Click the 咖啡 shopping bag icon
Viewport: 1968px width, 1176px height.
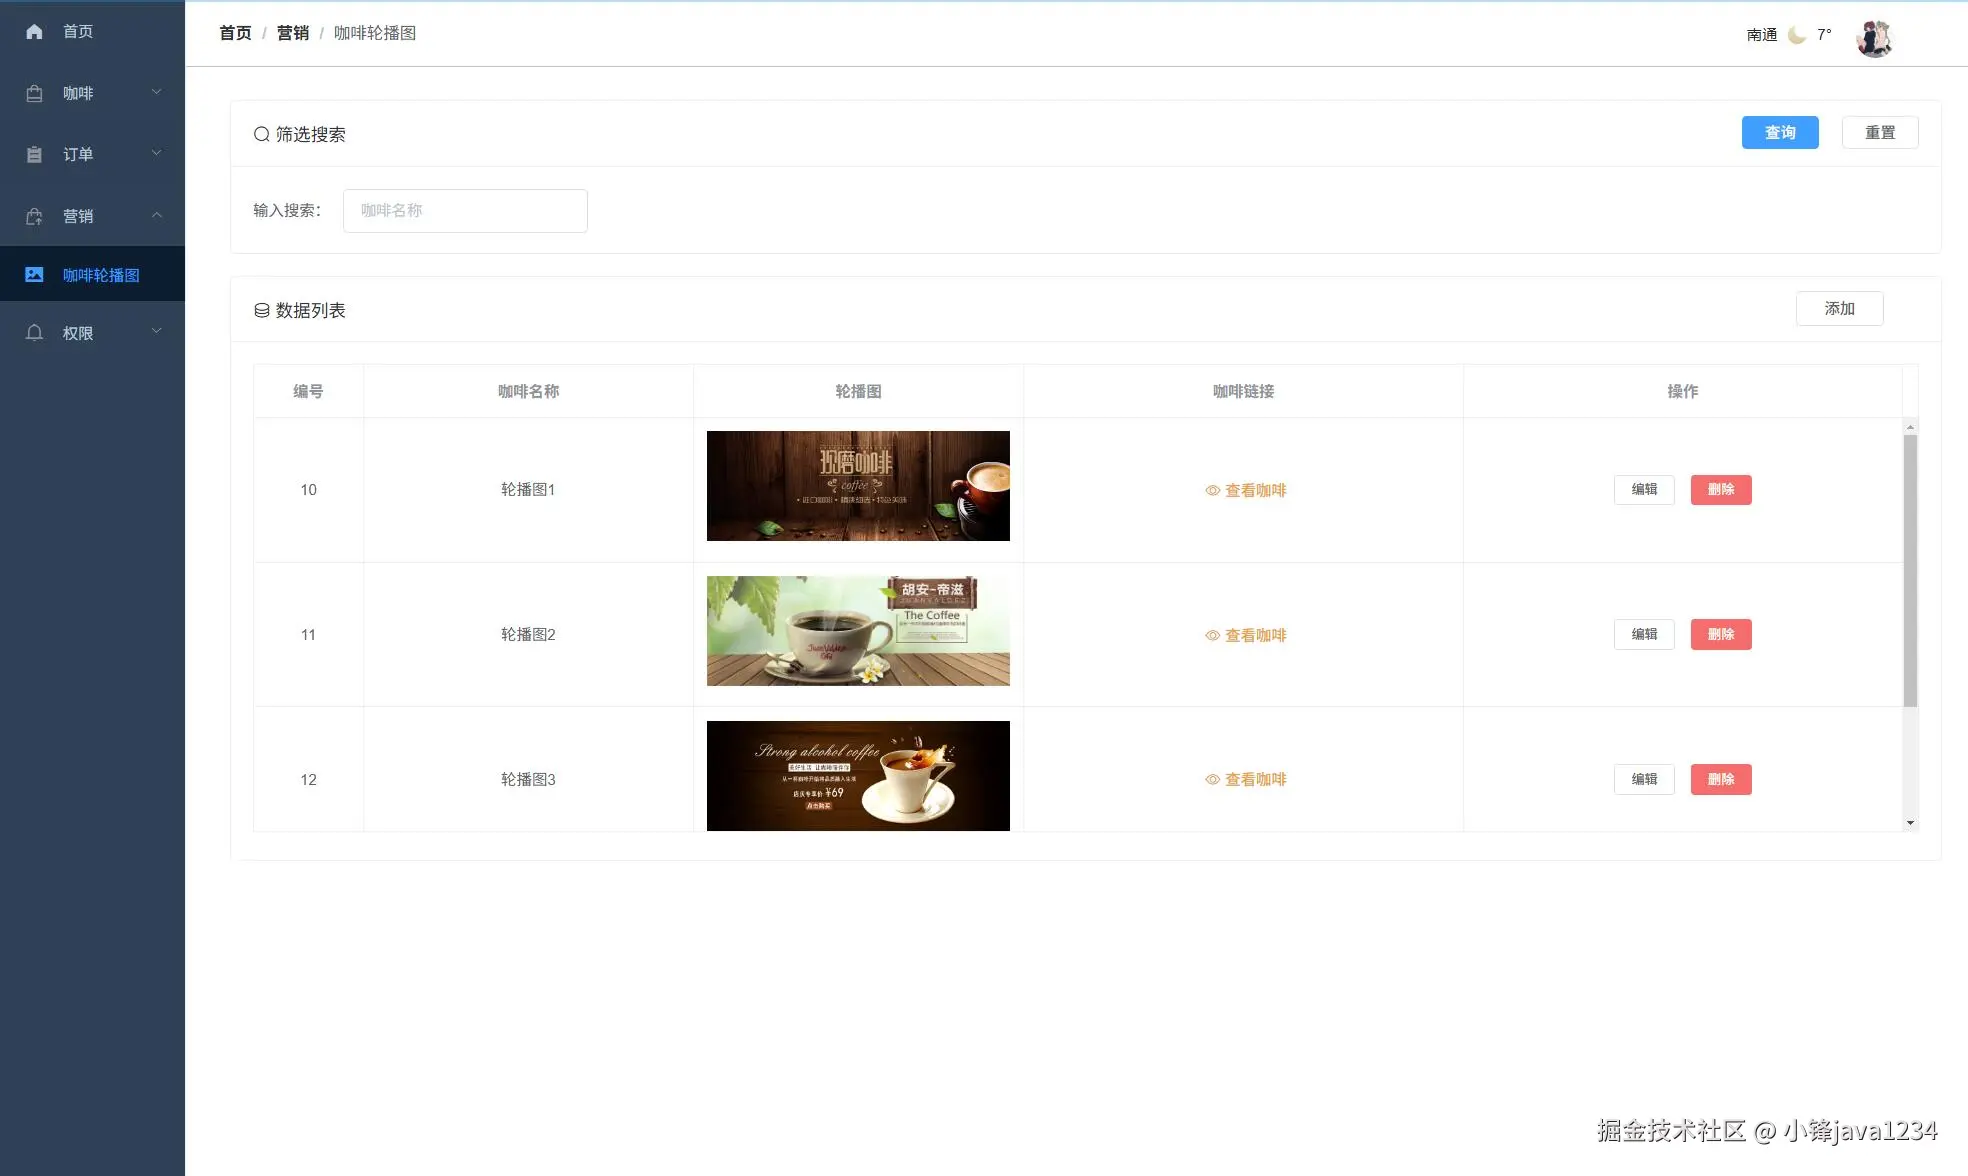[34, 93]
